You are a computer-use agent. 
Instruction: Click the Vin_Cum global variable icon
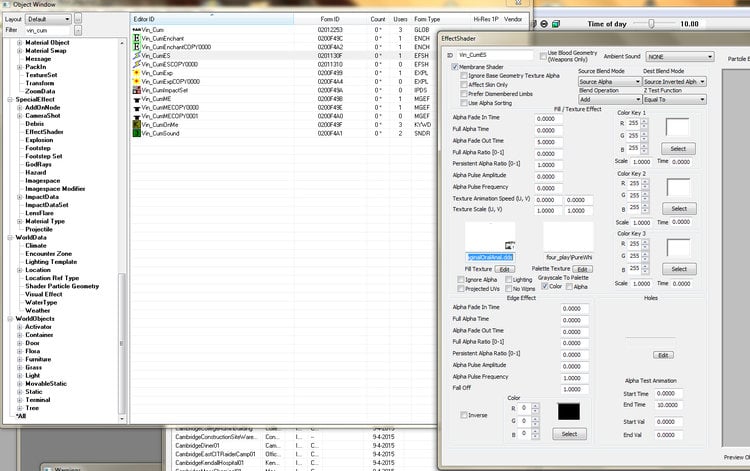(136, 30)
